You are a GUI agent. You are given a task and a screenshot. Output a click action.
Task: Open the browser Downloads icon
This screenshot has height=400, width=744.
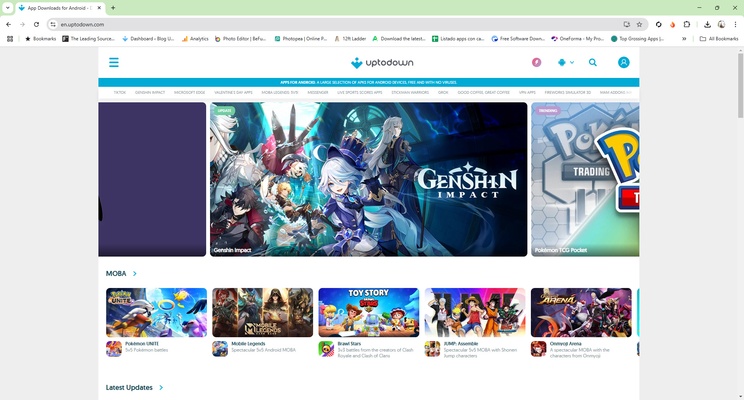click(x=707, y=24)
